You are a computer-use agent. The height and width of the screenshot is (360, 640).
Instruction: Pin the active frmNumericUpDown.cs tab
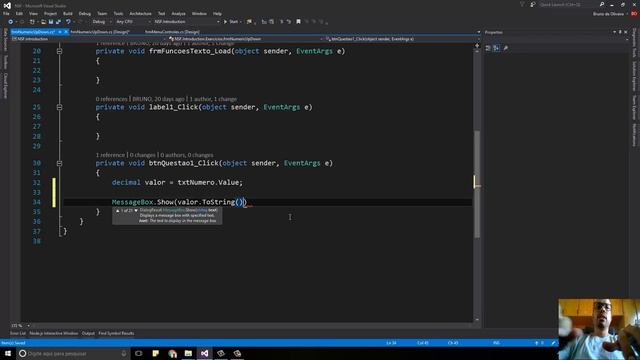point(60,32)
